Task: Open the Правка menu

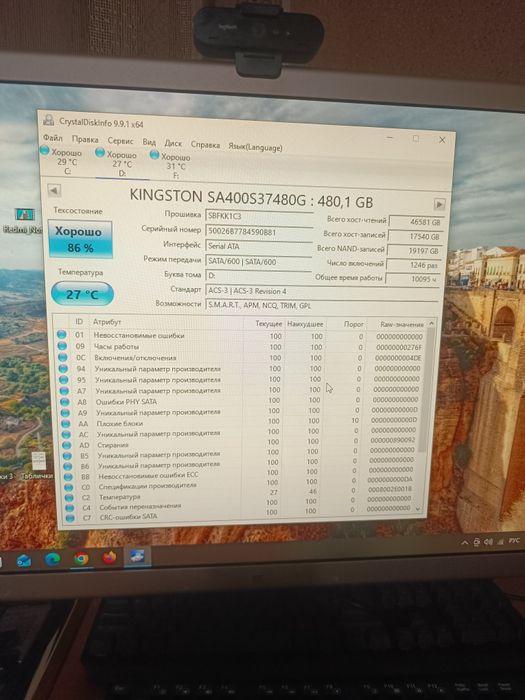Action: pyautogui.click(x=85, y=139)
